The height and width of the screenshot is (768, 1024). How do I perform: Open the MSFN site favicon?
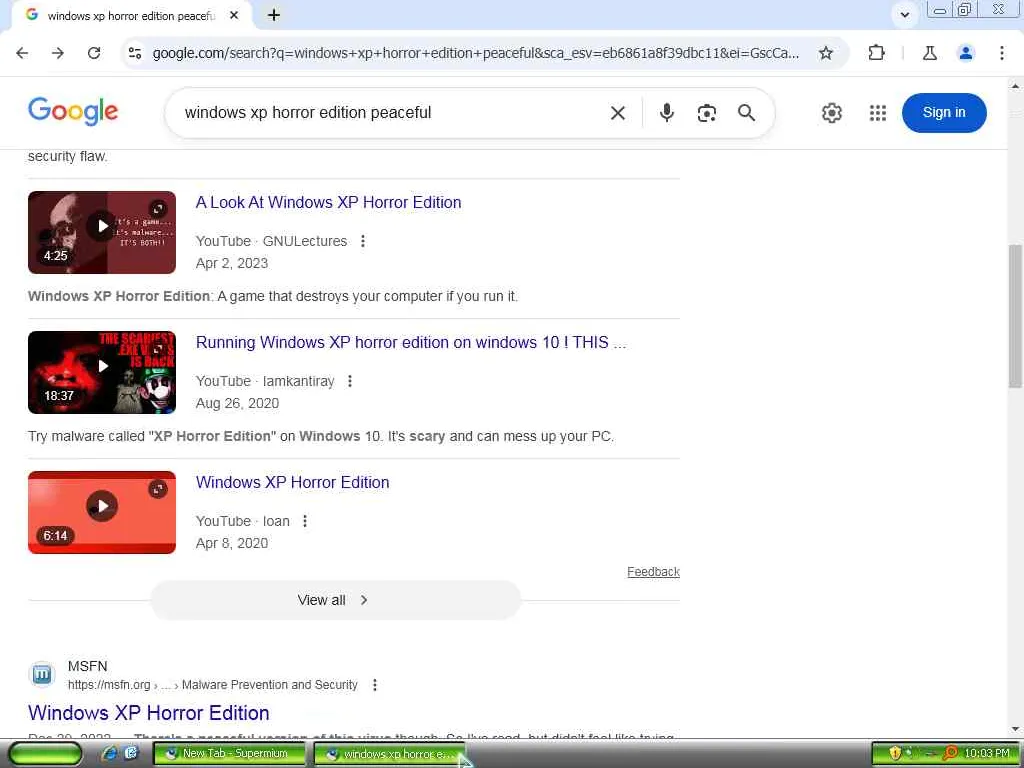coord(42,674)
